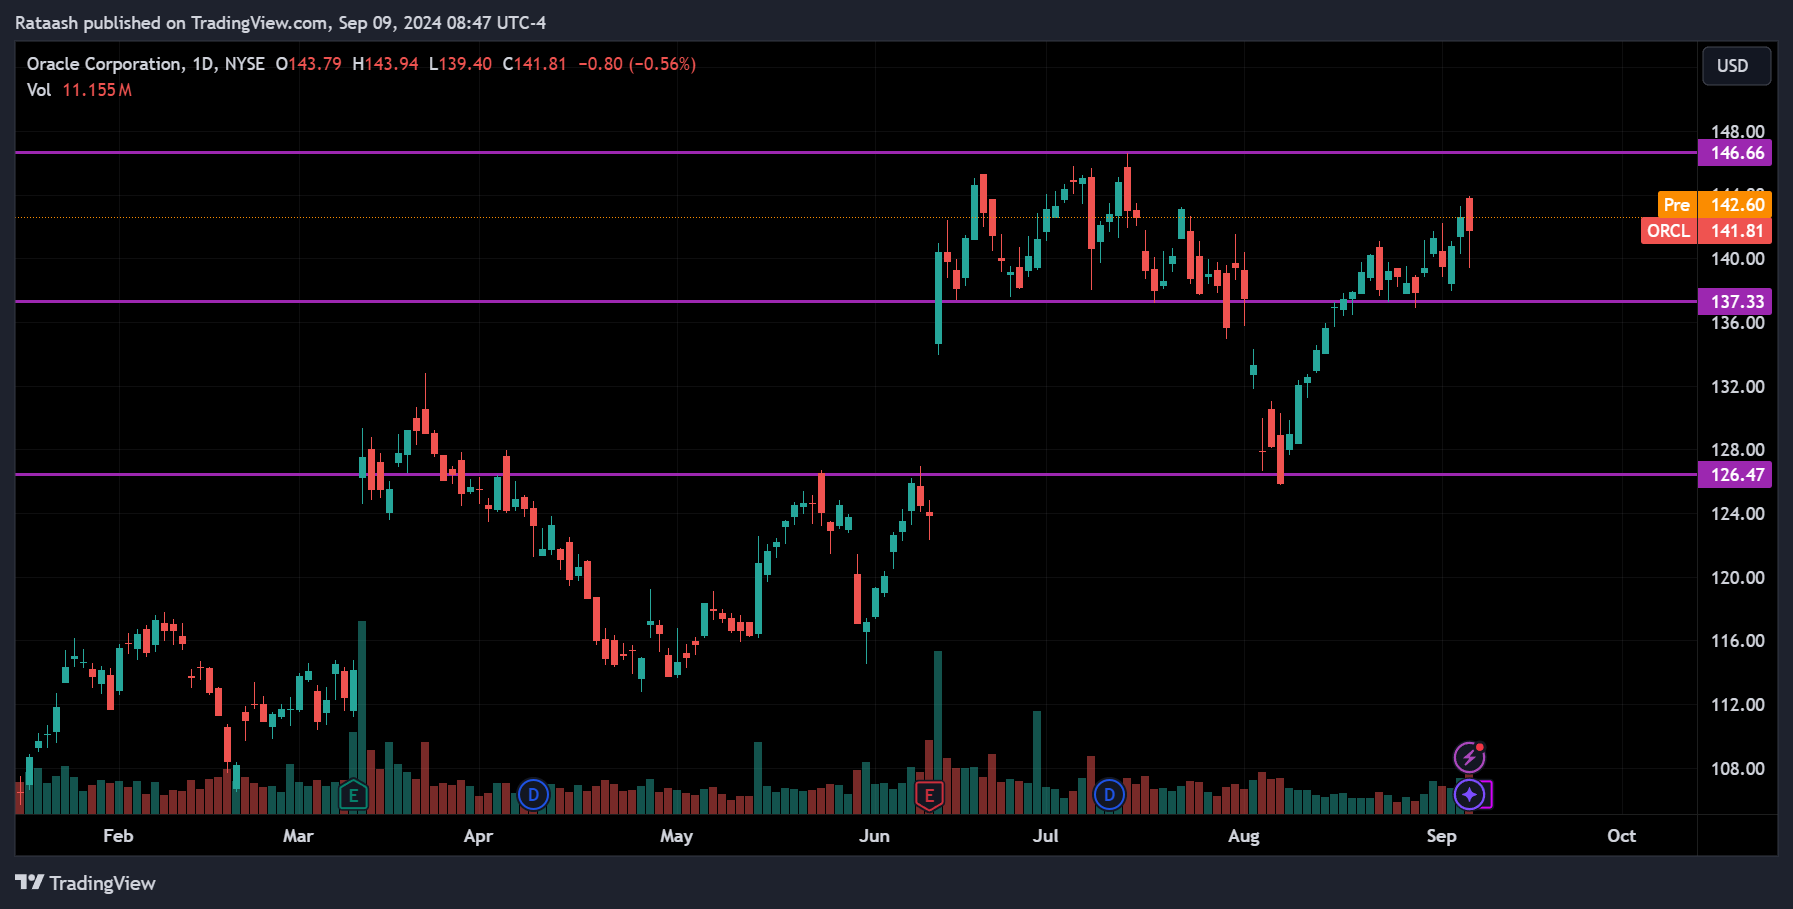The image size is (1793, 909).
Task: Click the 146.66 horizontal line price label
Action: coord(1735,153)
